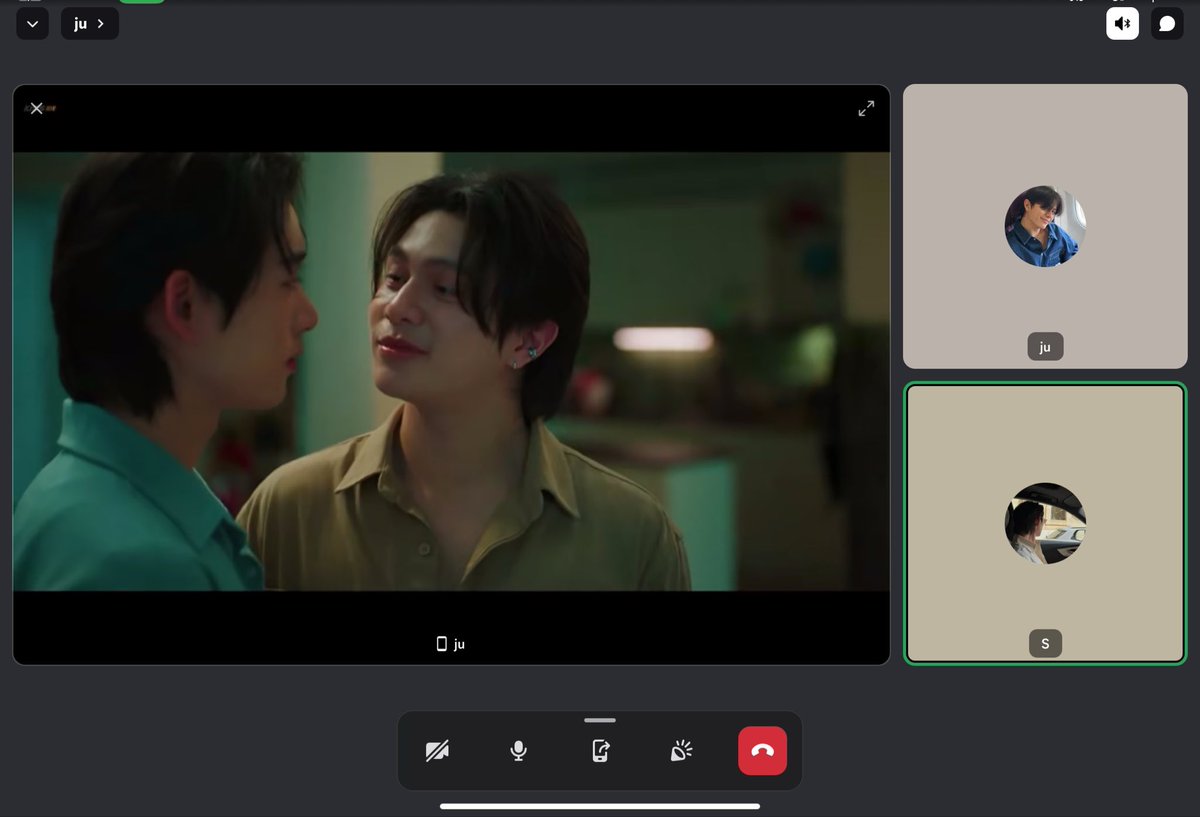This screenshot has height=817, width=1200.
Task: Select S's participant avatar tile
Action: [x=1045, y=523]
